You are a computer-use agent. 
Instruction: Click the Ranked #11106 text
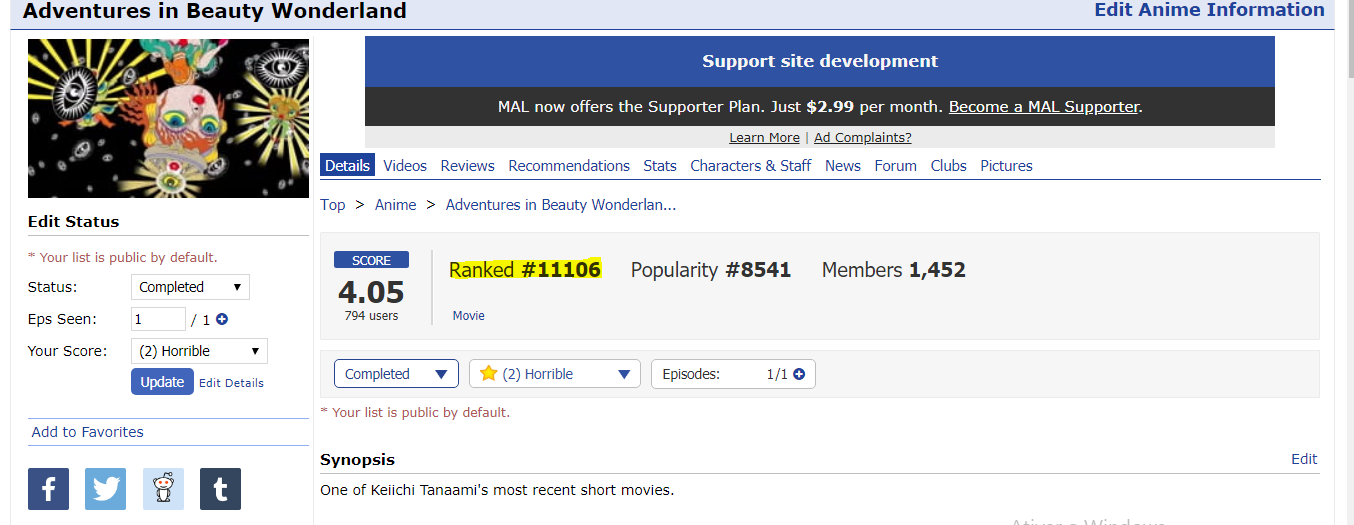tap(525, 270)
